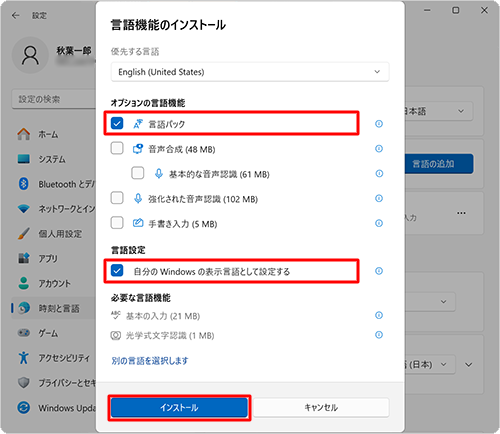Click the キャンセル button

pyautogui.click(x=321, y=407)
